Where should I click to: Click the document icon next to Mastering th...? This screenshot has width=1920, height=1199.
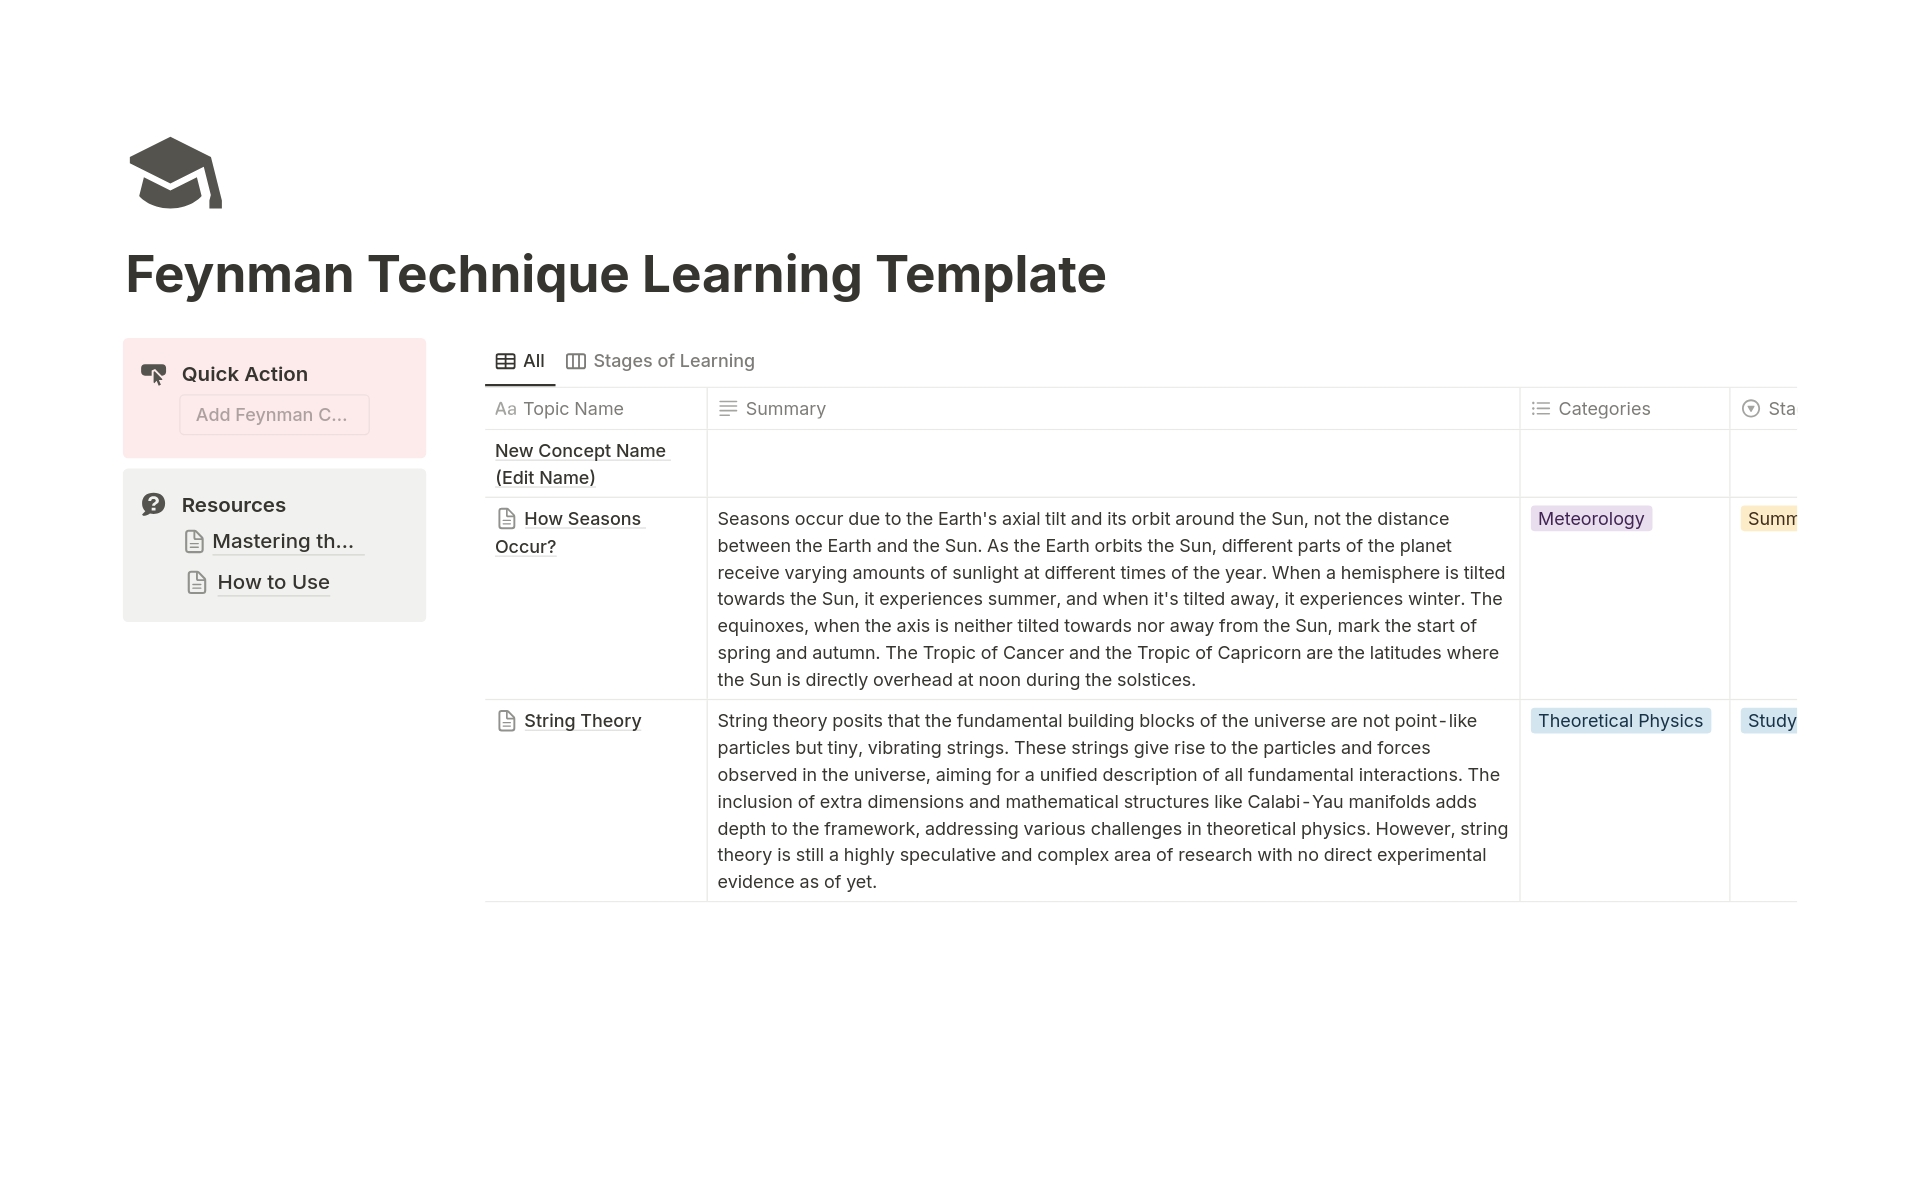pos(196,541)
